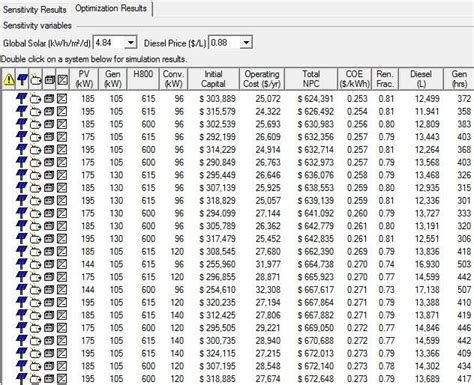The width and height of the screenshot is (474, 385).
Task: Click battery icon in the $ 636,076 NPC row
Action: pyautogui.click(x=49, y=175)
